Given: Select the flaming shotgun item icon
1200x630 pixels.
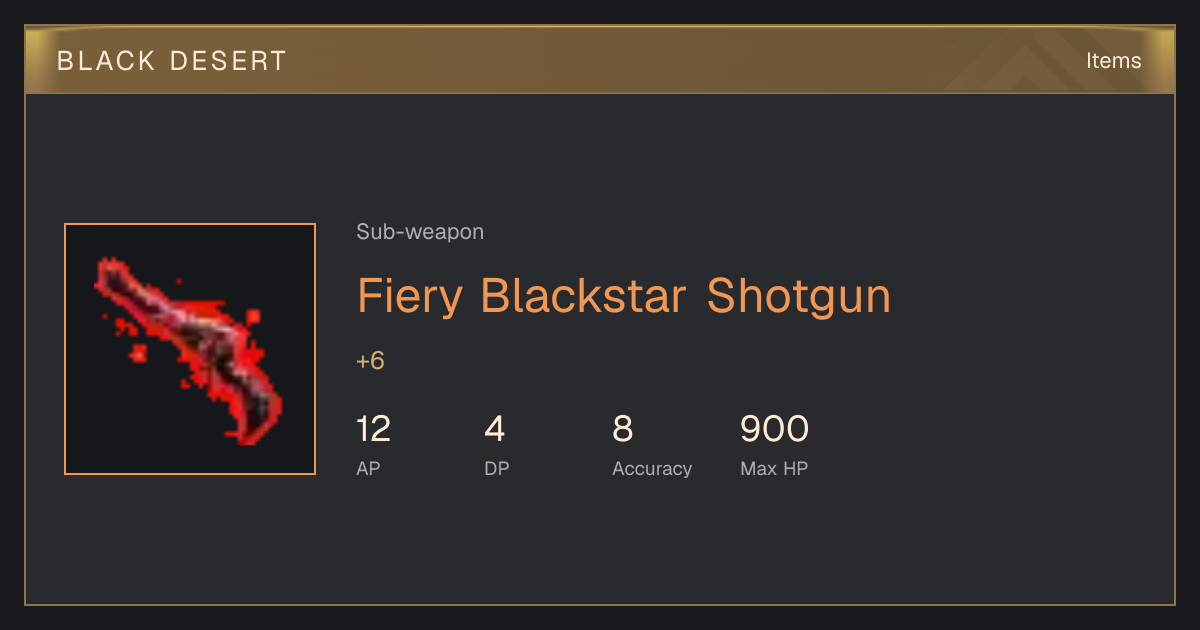Looking at the screenshot, I should pos(190,349).
